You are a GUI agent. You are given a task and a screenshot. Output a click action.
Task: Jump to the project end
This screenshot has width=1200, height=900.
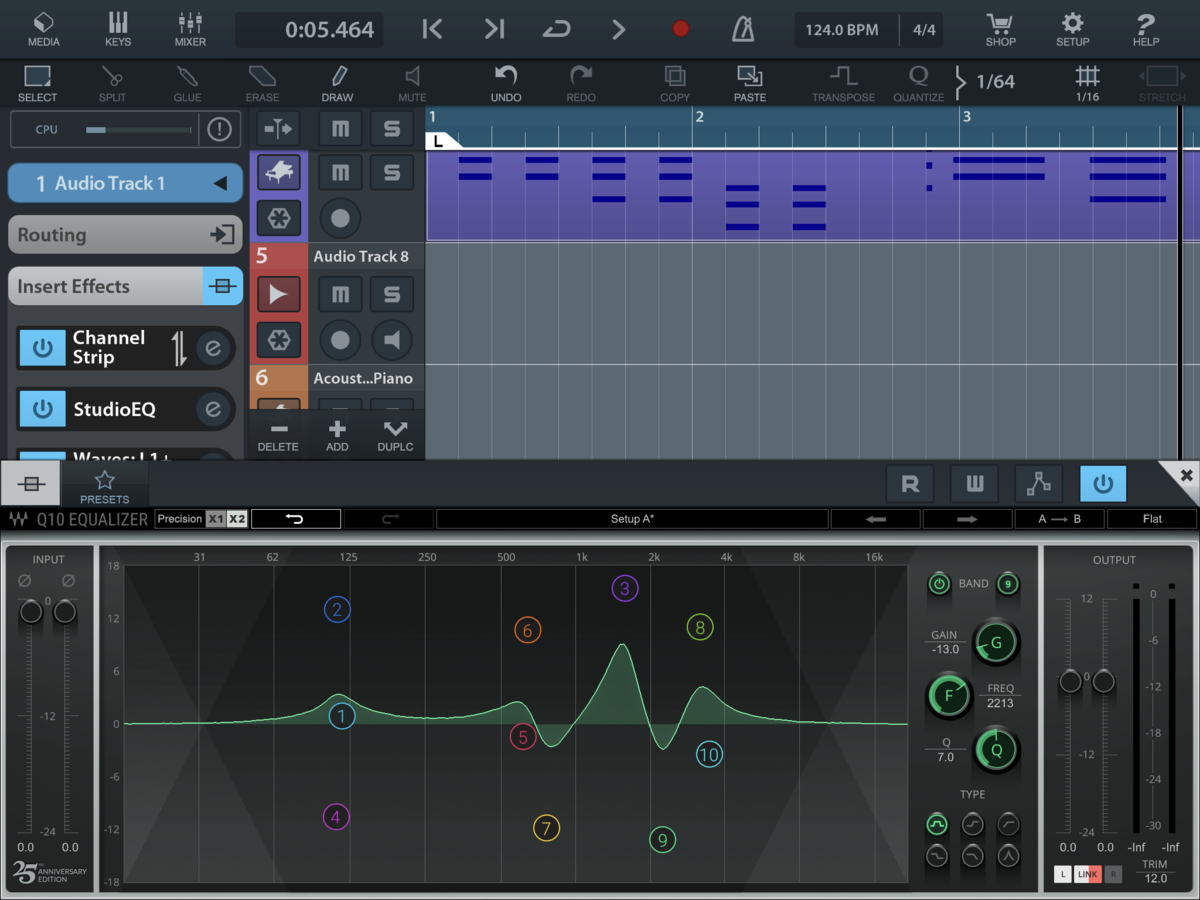point(494,29)
